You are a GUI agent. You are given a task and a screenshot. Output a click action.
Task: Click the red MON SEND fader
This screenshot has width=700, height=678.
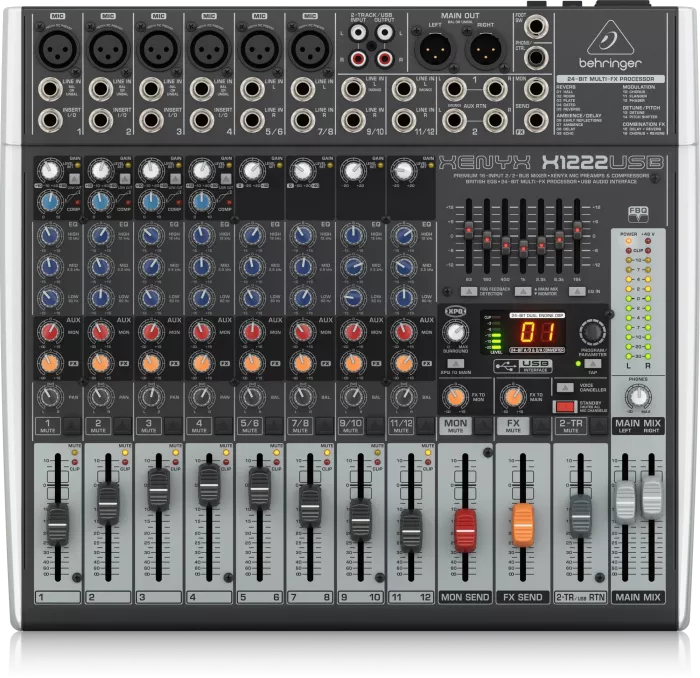point(465,530)
